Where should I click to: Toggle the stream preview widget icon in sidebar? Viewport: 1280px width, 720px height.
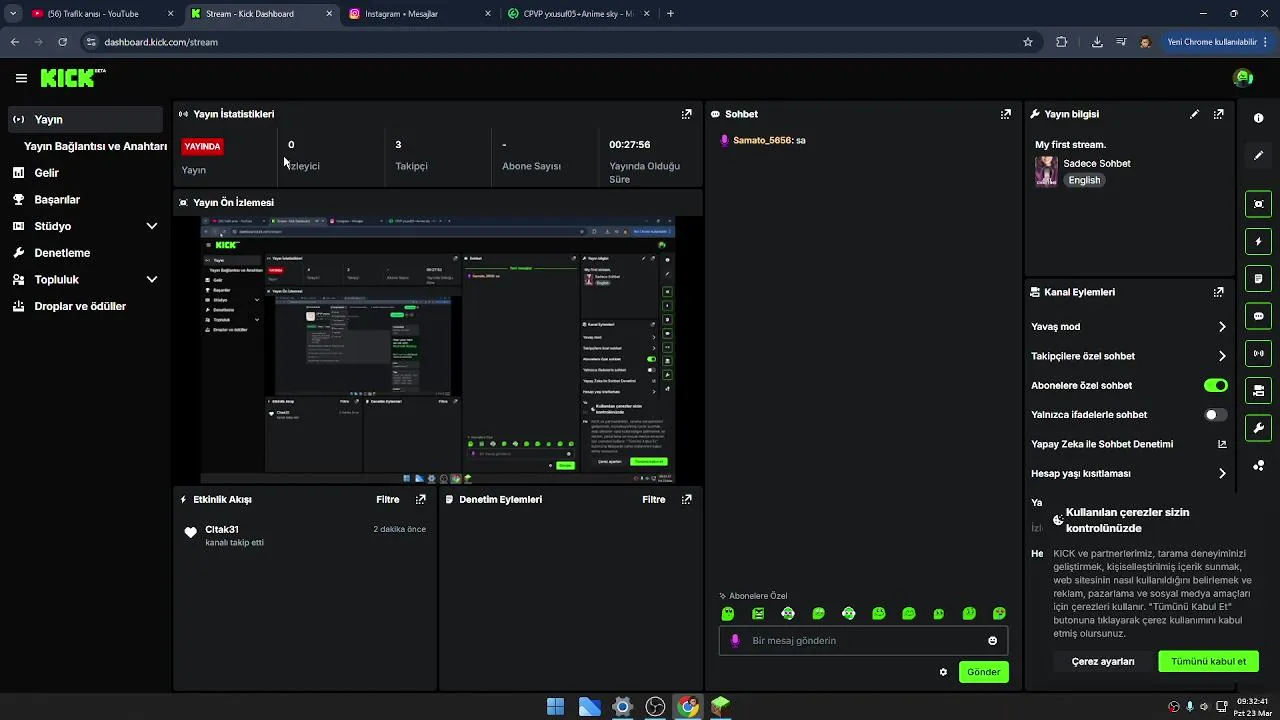tap(1258, 204)
